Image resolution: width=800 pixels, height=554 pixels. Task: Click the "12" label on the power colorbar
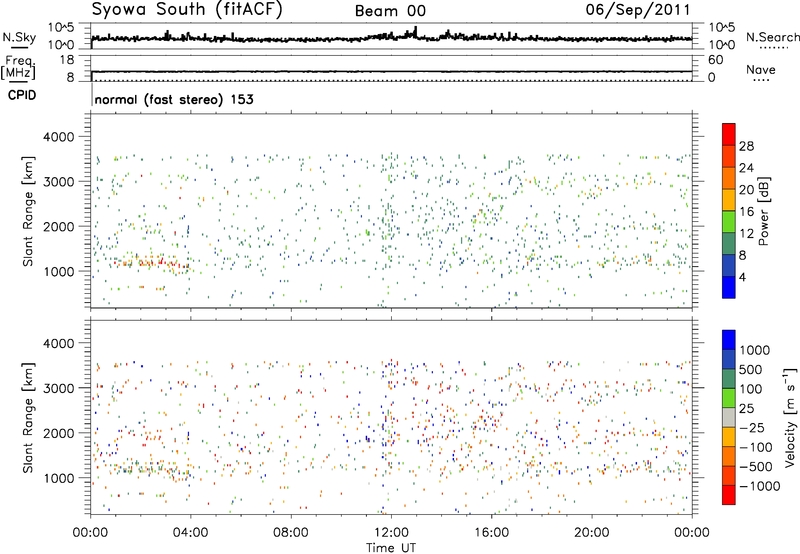[x=746, y=234]
